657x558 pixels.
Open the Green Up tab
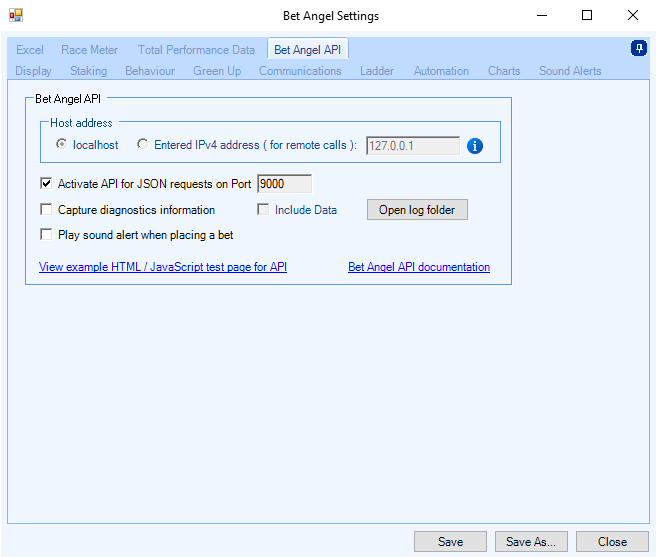(x=217, y=71)
